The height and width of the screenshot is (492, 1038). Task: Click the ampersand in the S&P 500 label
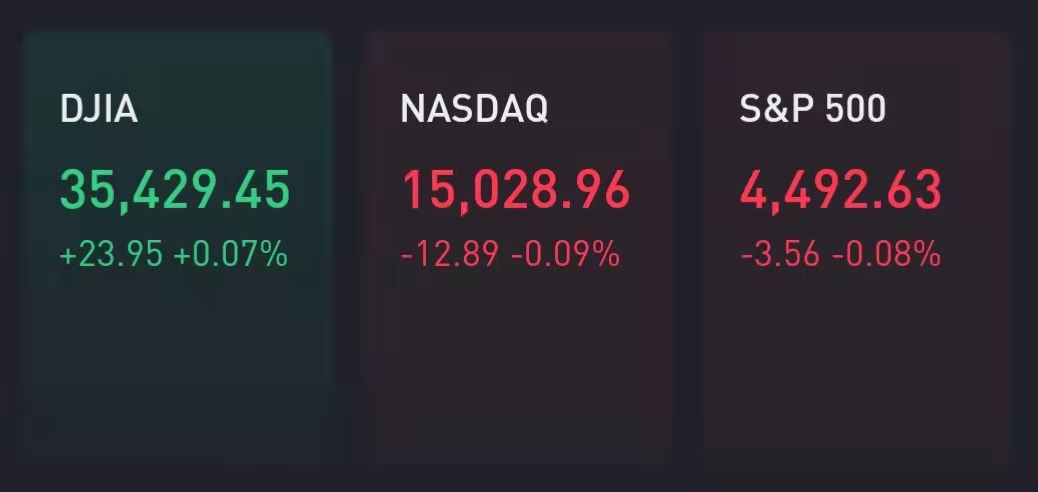[772, 109]
